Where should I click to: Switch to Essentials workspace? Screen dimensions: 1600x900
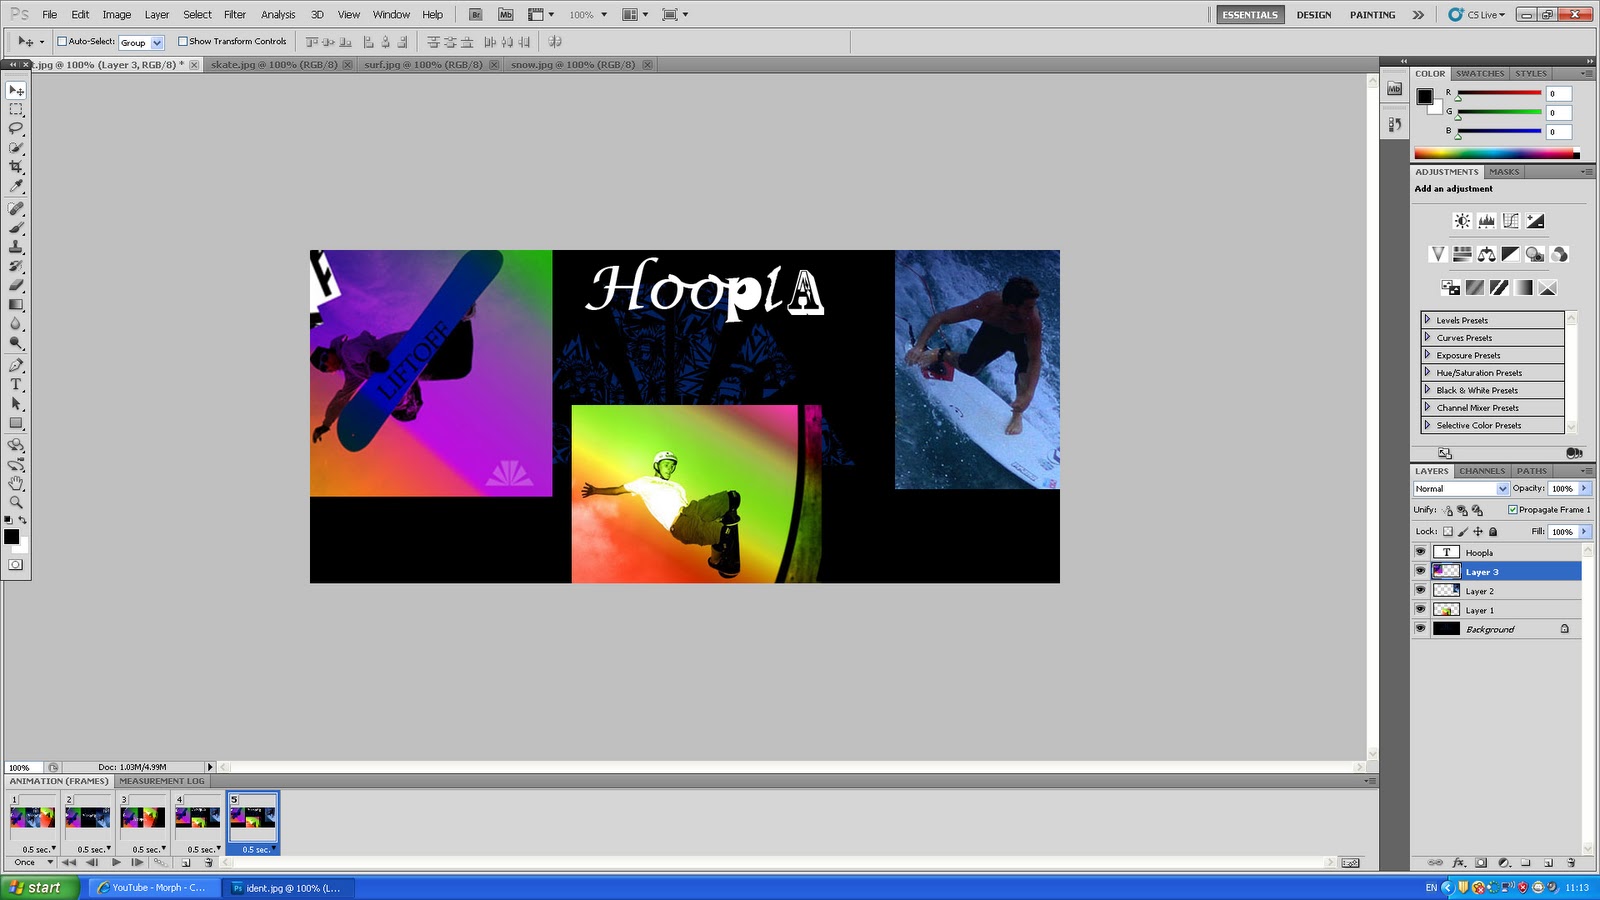1250,15
